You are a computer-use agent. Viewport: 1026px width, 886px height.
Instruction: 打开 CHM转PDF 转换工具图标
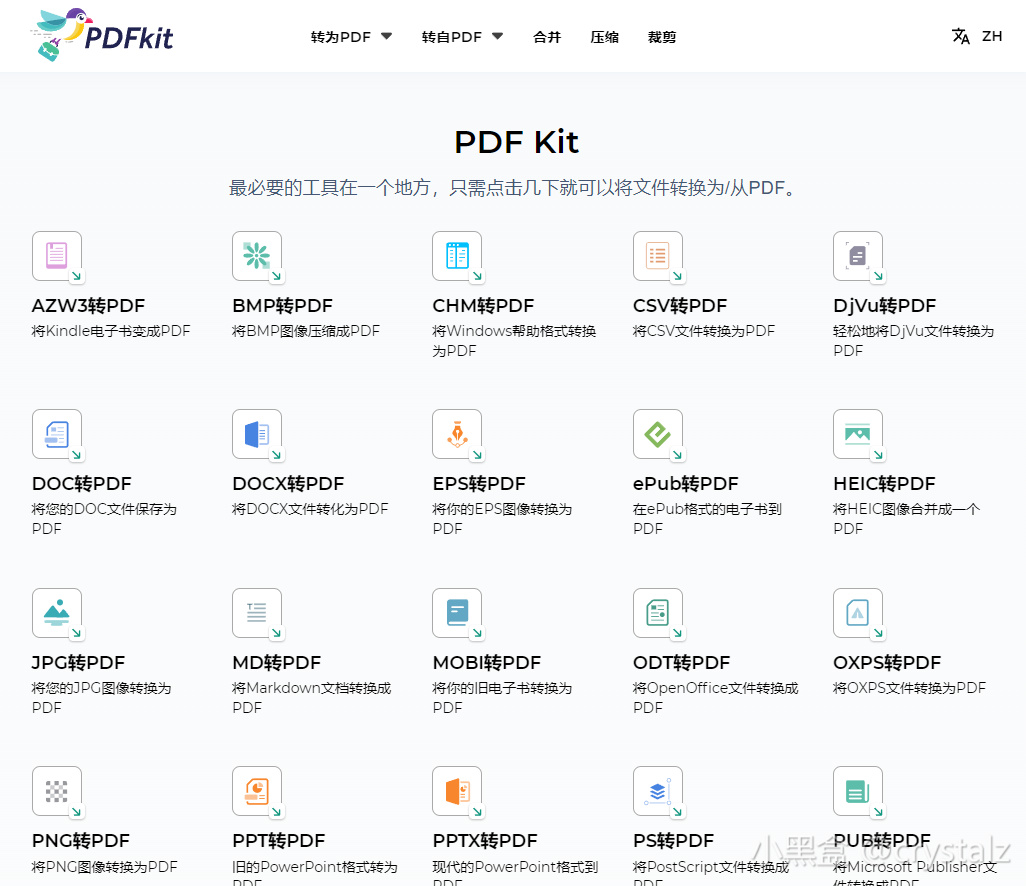pos(457,256)
